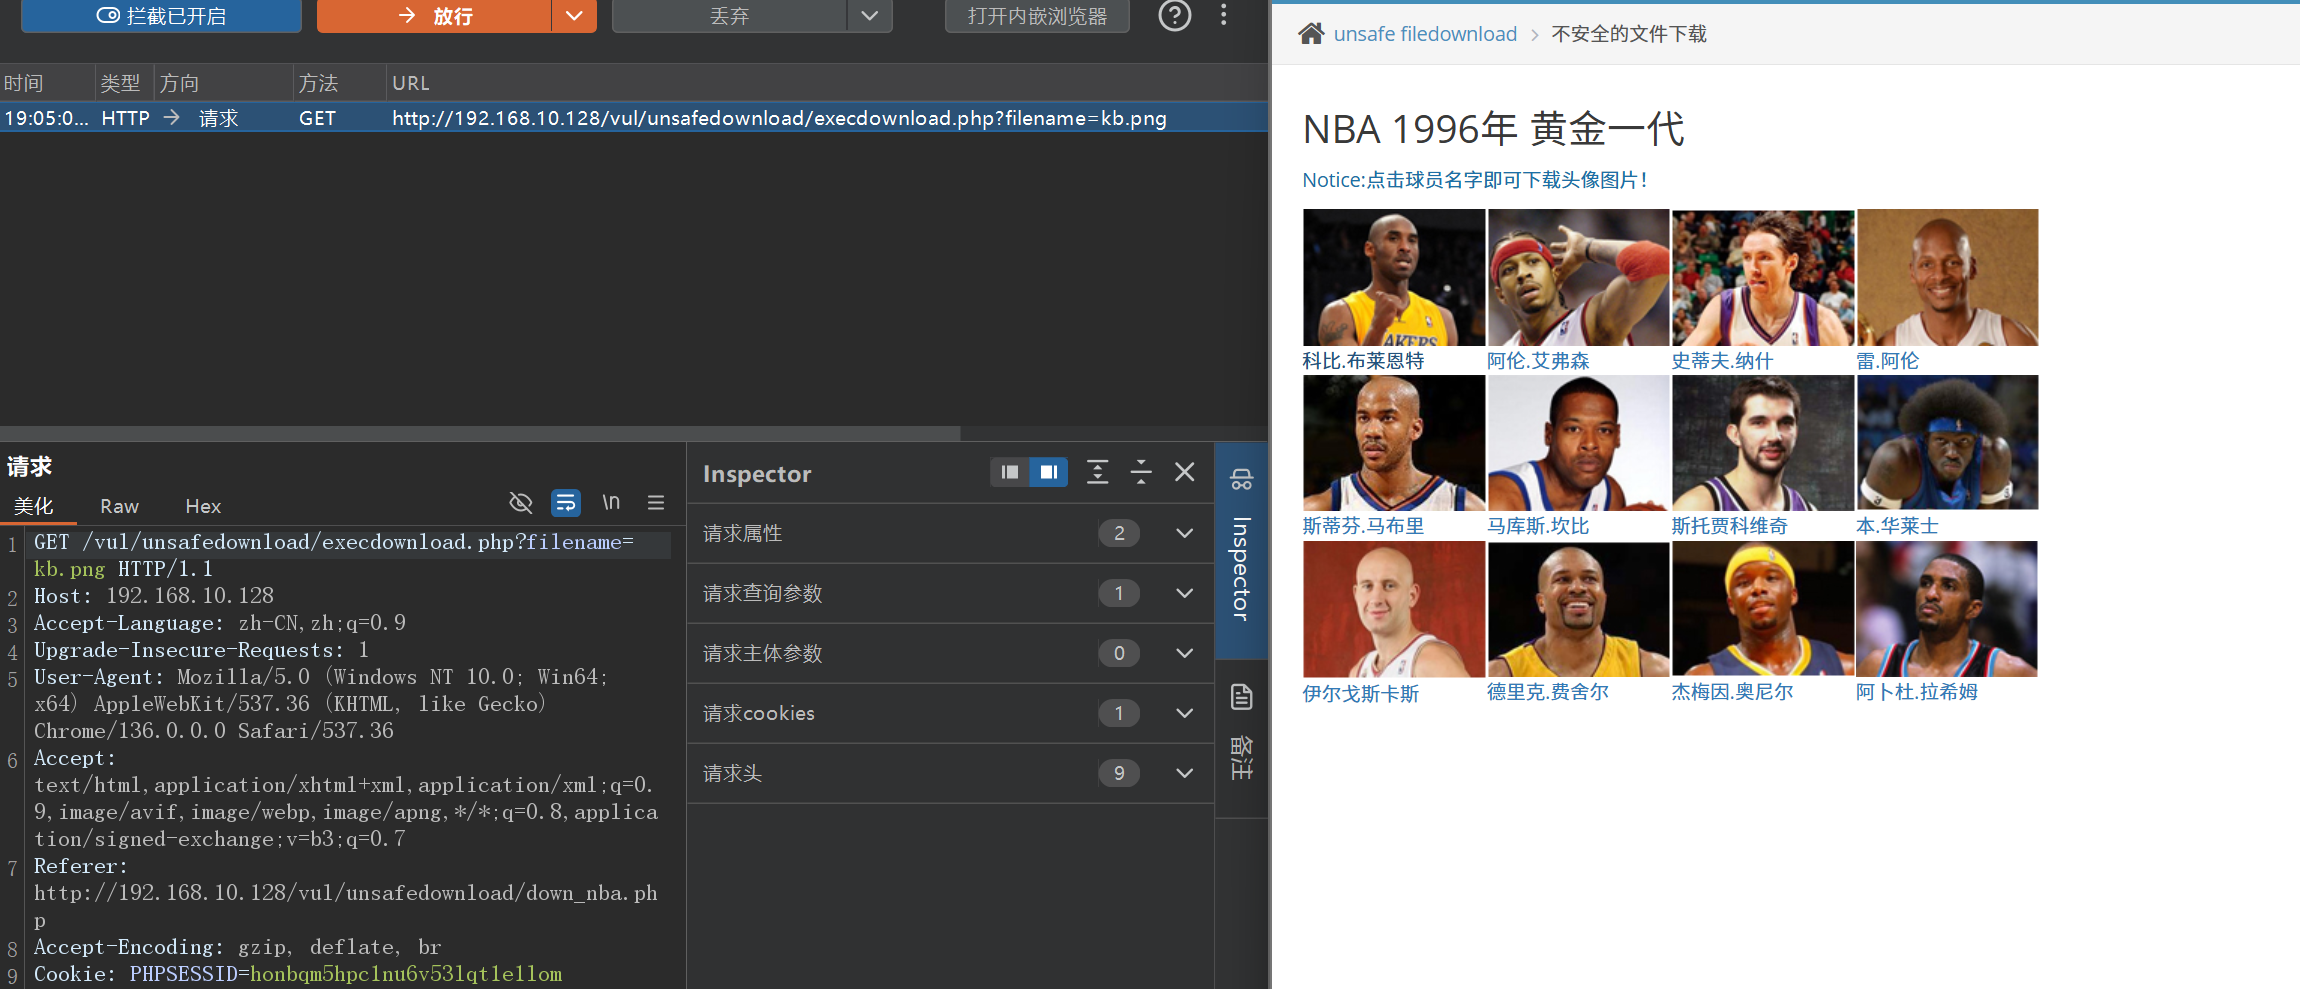Open the 丢弃 drop dropdown arrow
This screenshot has width=2300, height=989.
pos(869,16)
